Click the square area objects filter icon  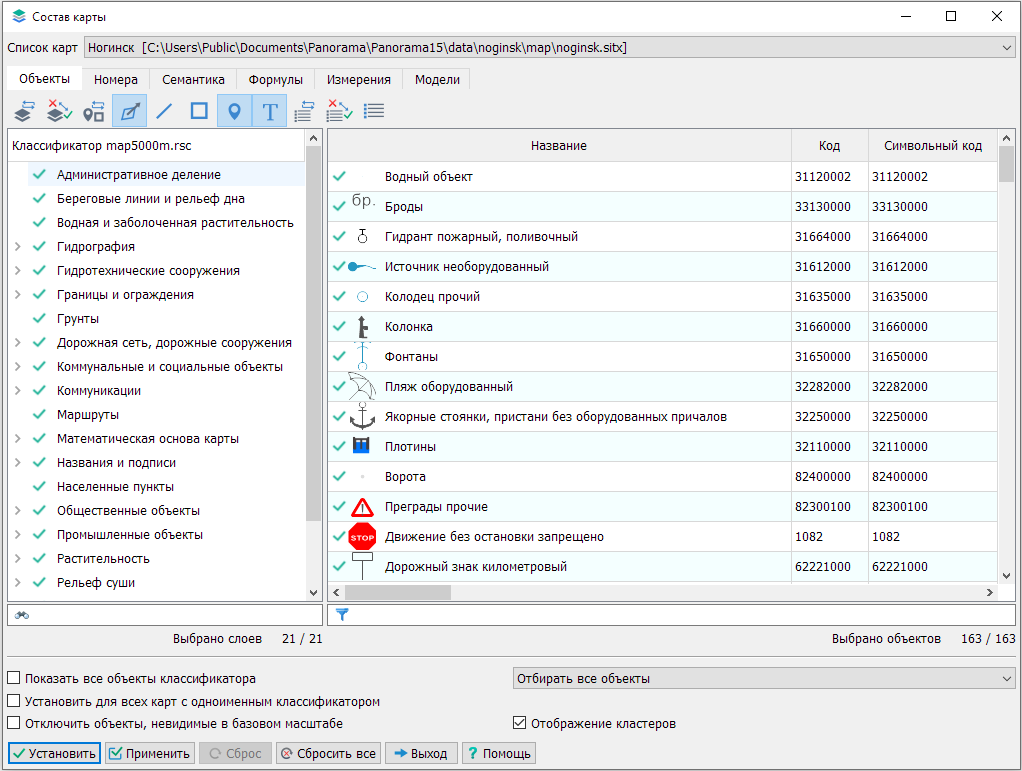(x=199, y=111)
